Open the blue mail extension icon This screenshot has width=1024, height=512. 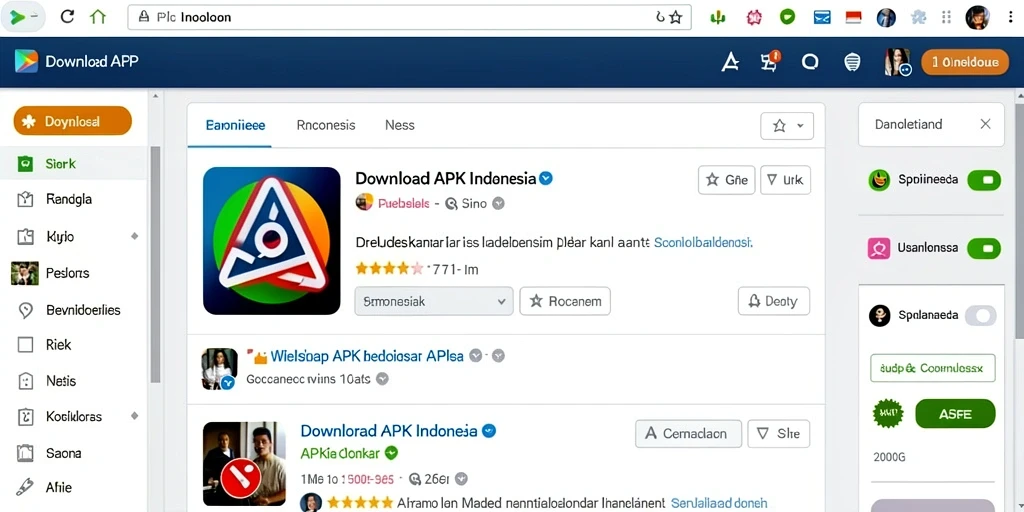(x=822, y=17)
